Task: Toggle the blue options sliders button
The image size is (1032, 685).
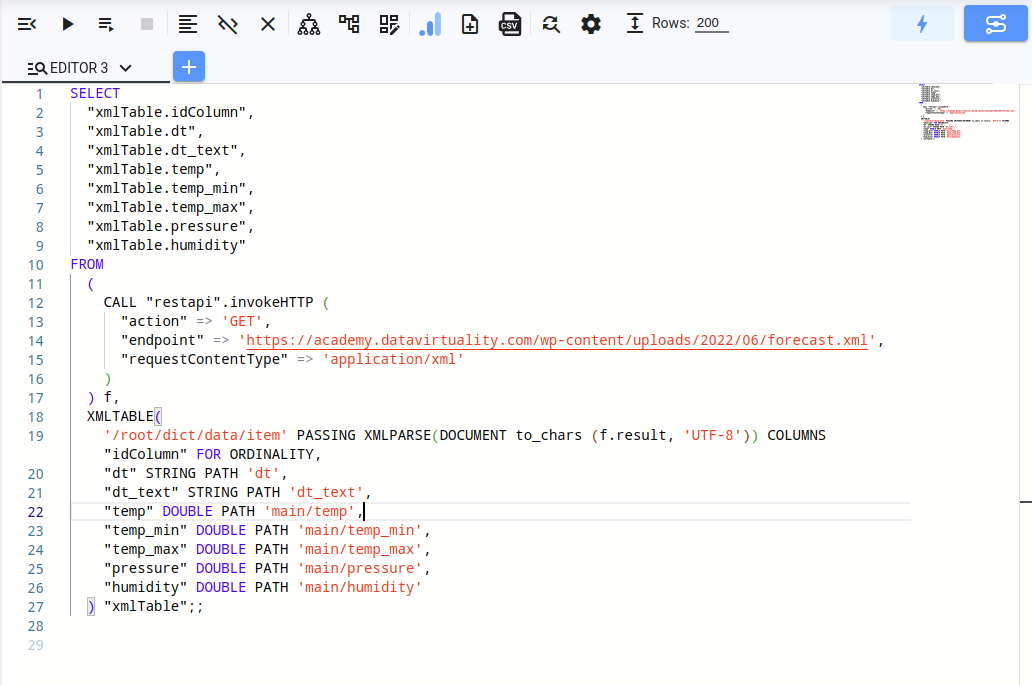Action: coord(995,24)
